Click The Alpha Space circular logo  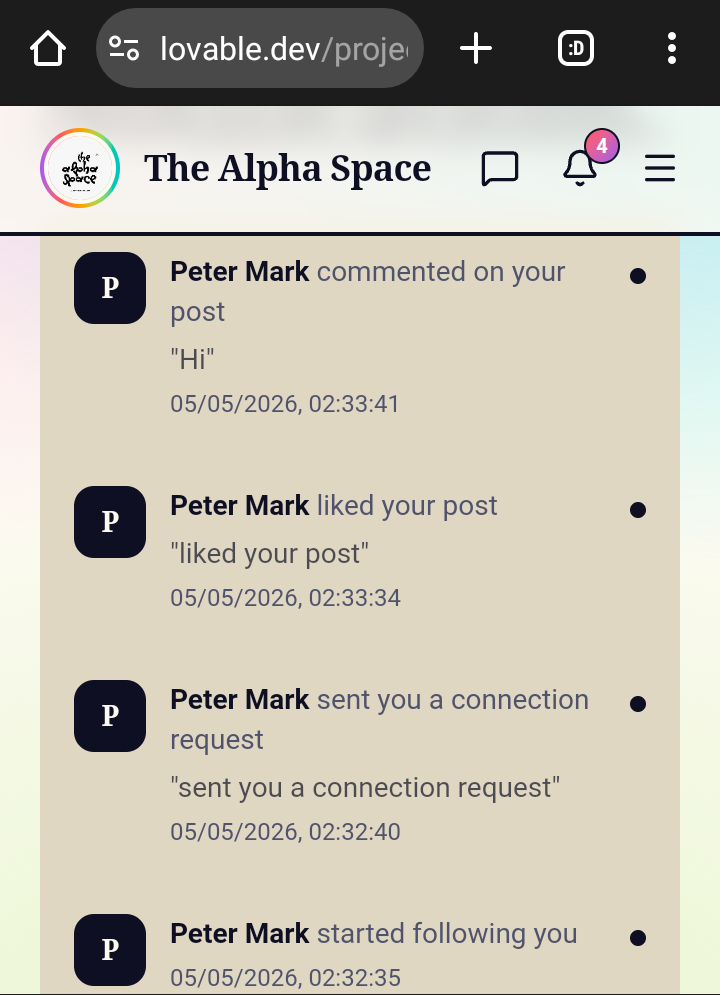point(80,168)
